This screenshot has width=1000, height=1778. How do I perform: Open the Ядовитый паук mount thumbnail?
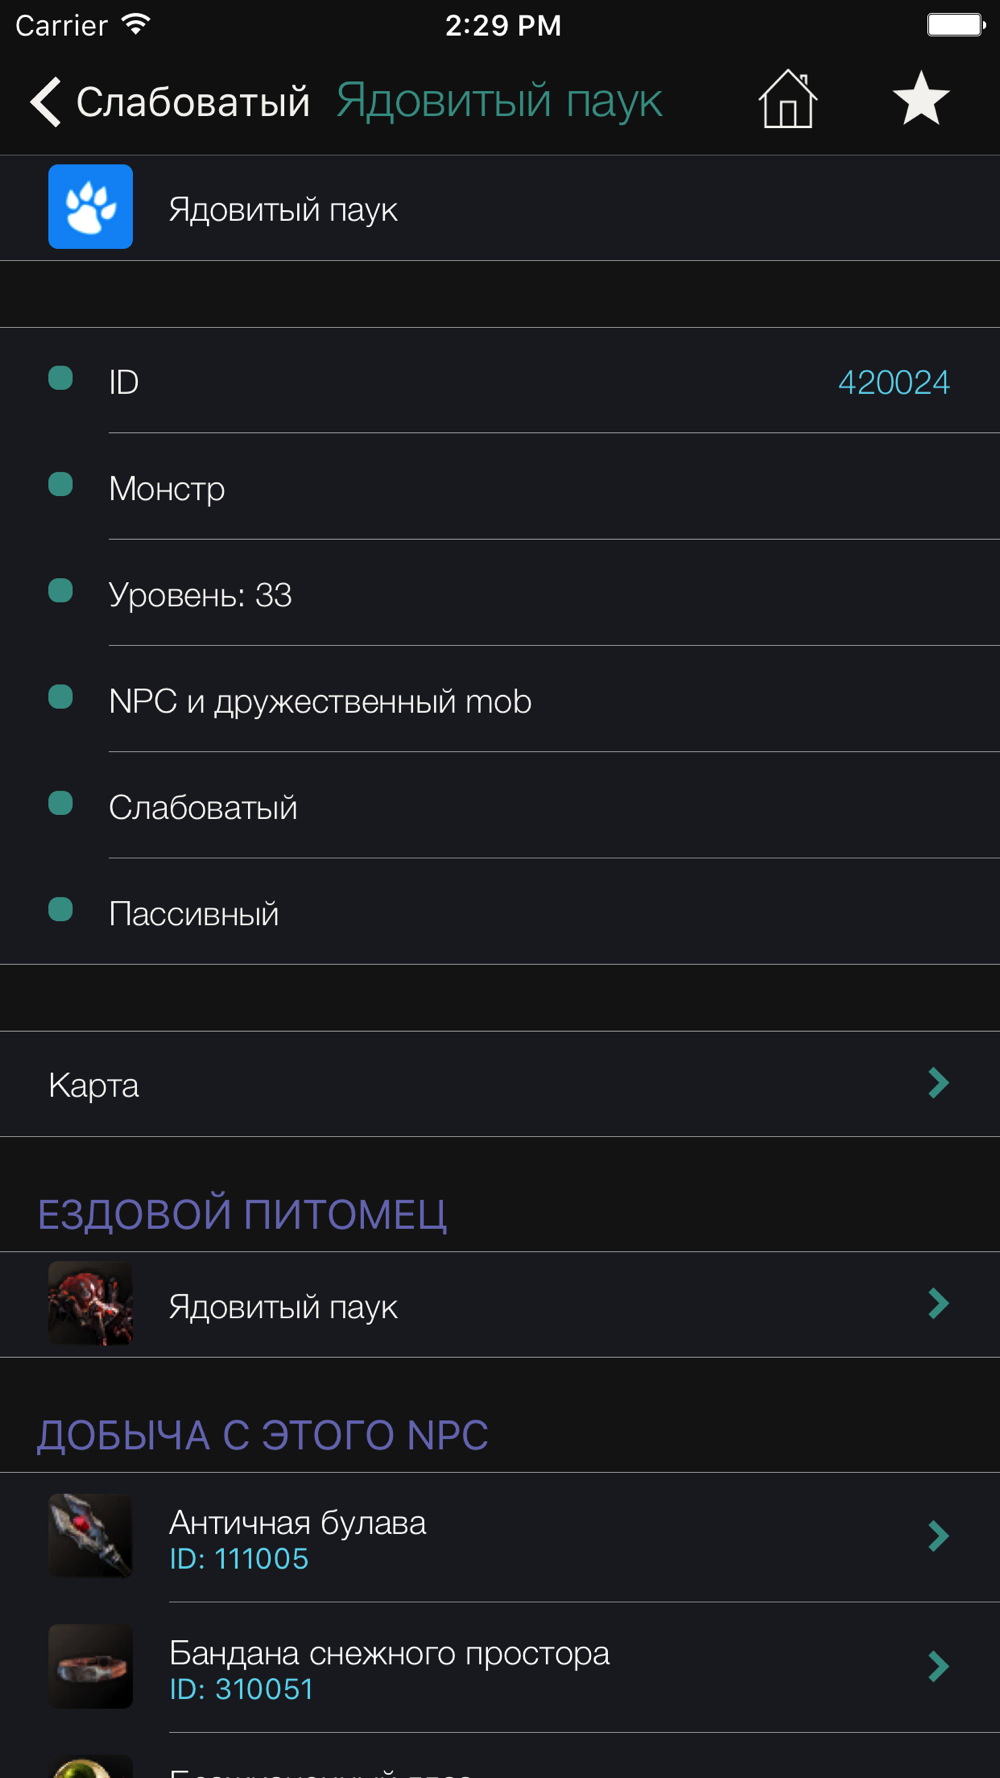pyautogui.click(x=91, y=1304)
